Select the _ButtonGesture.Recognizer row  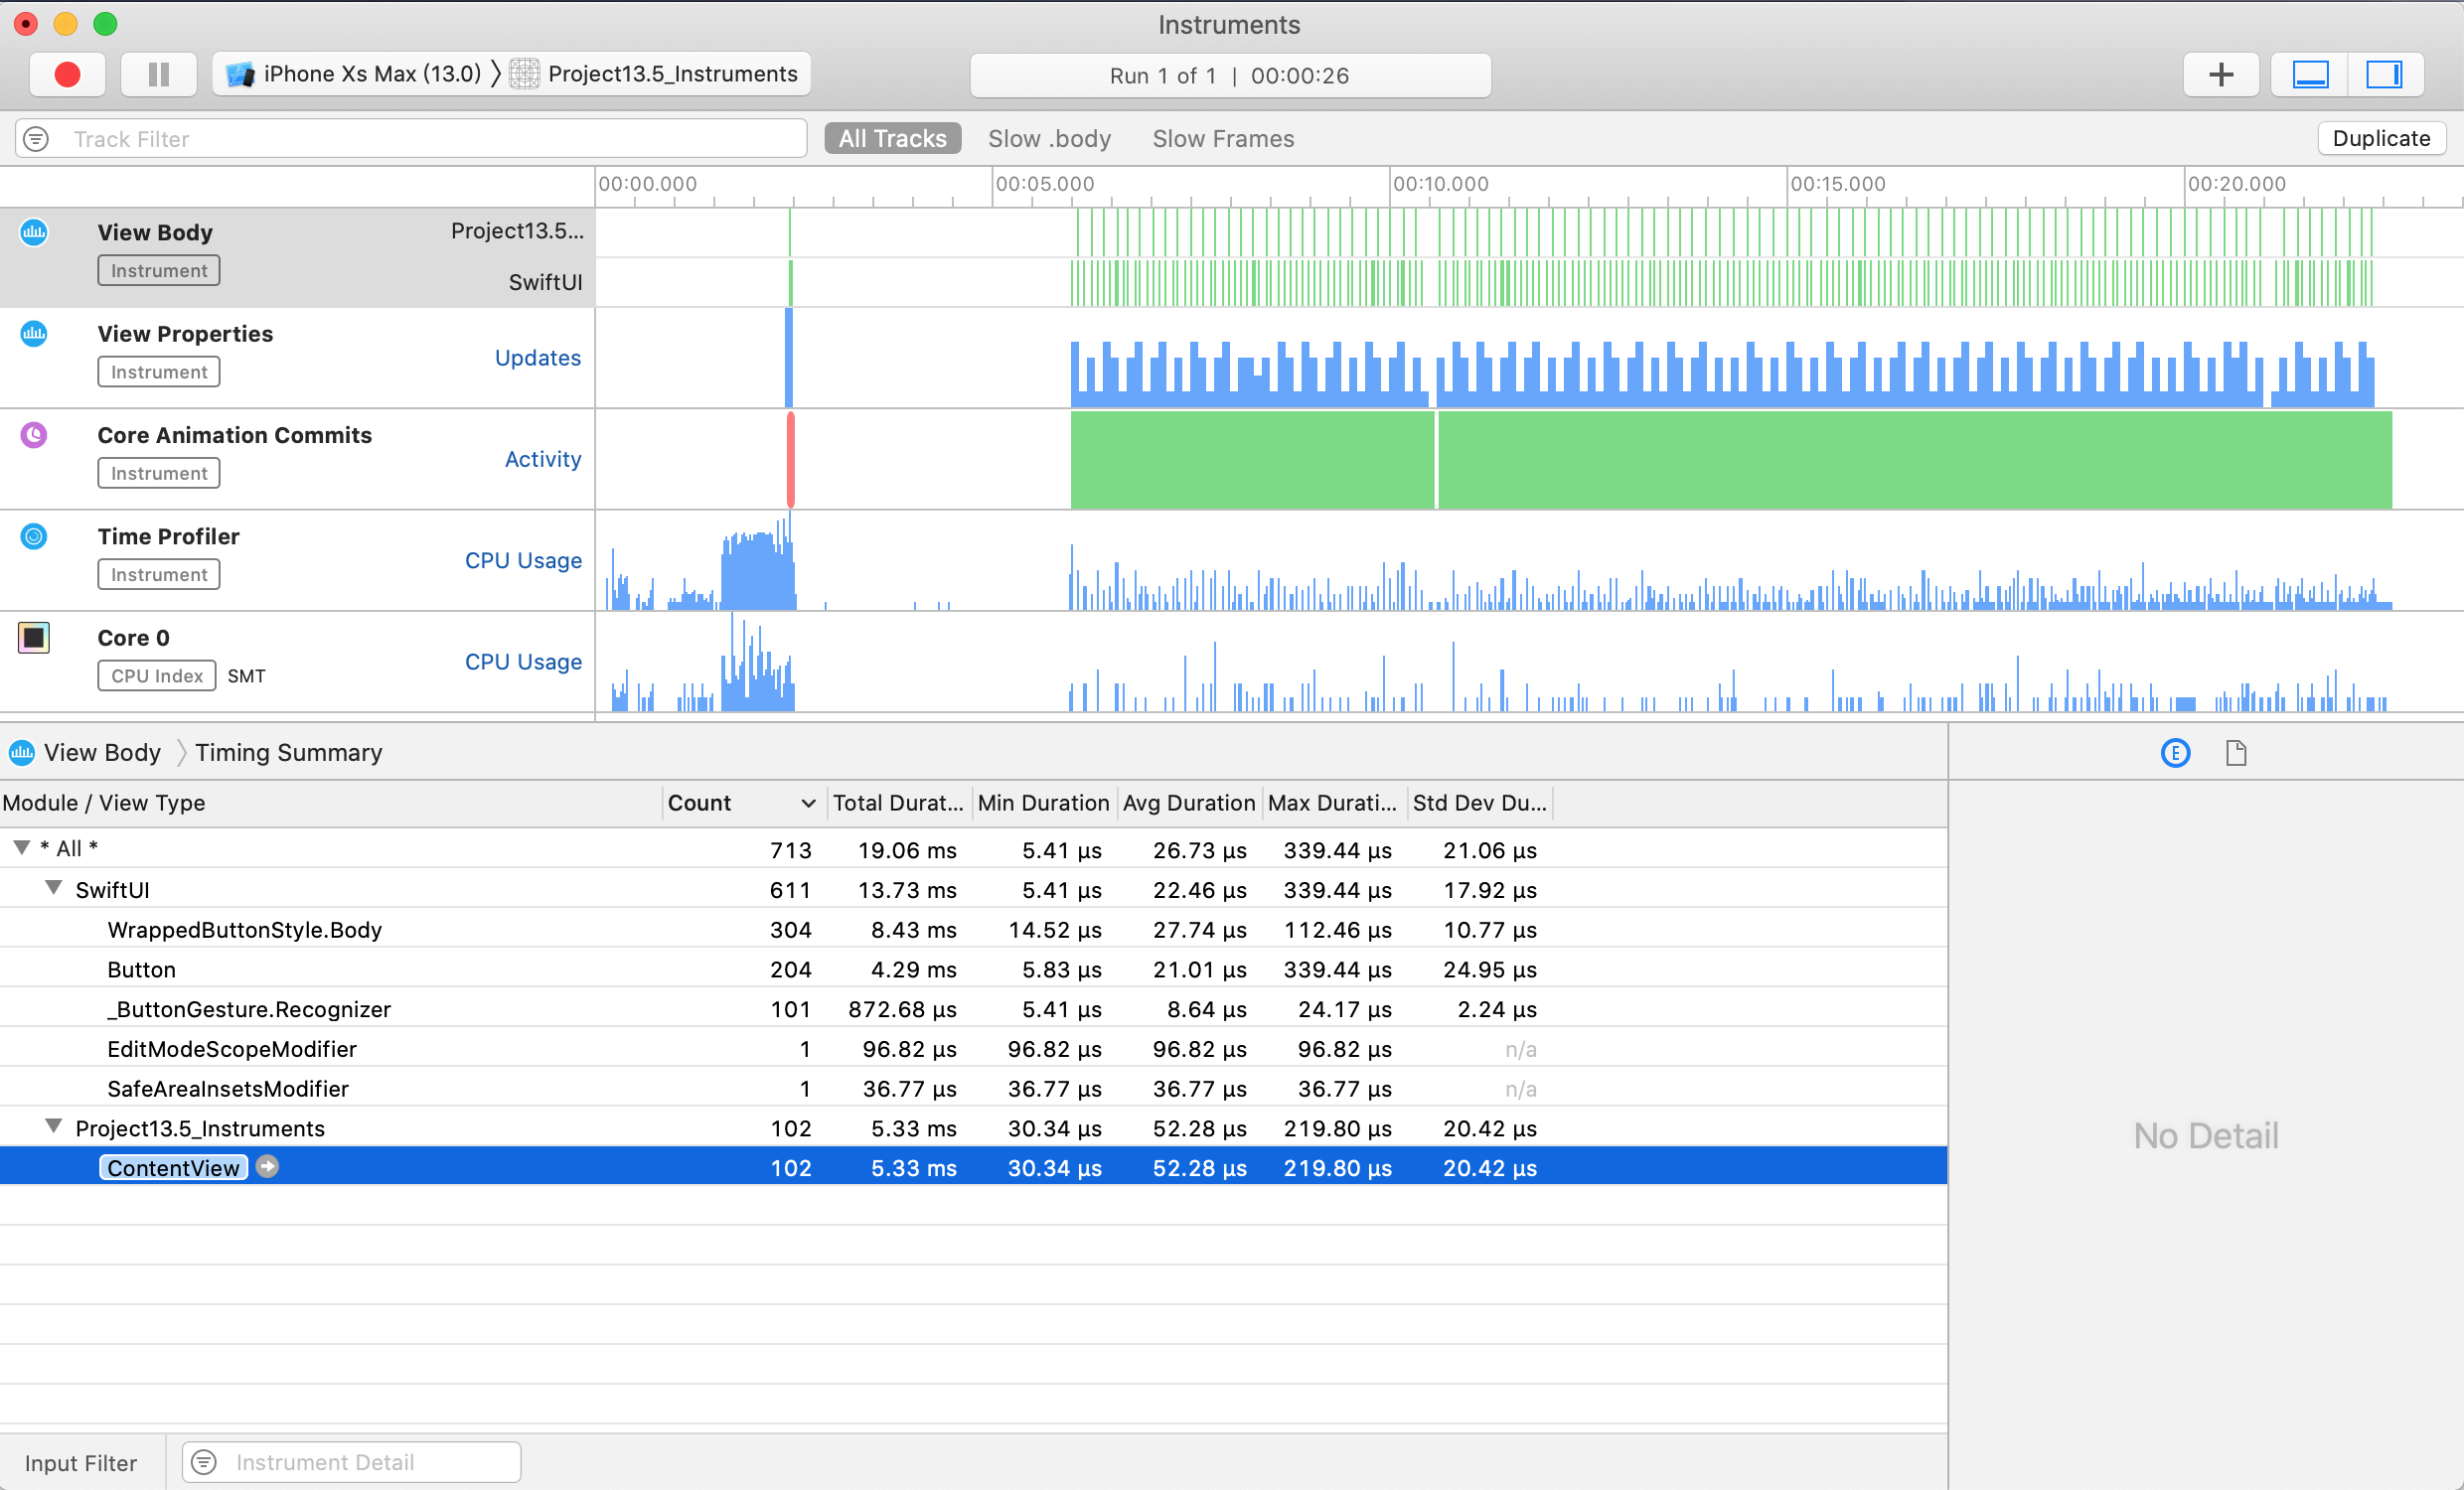pyautogui.click(x=973, y=1009)
